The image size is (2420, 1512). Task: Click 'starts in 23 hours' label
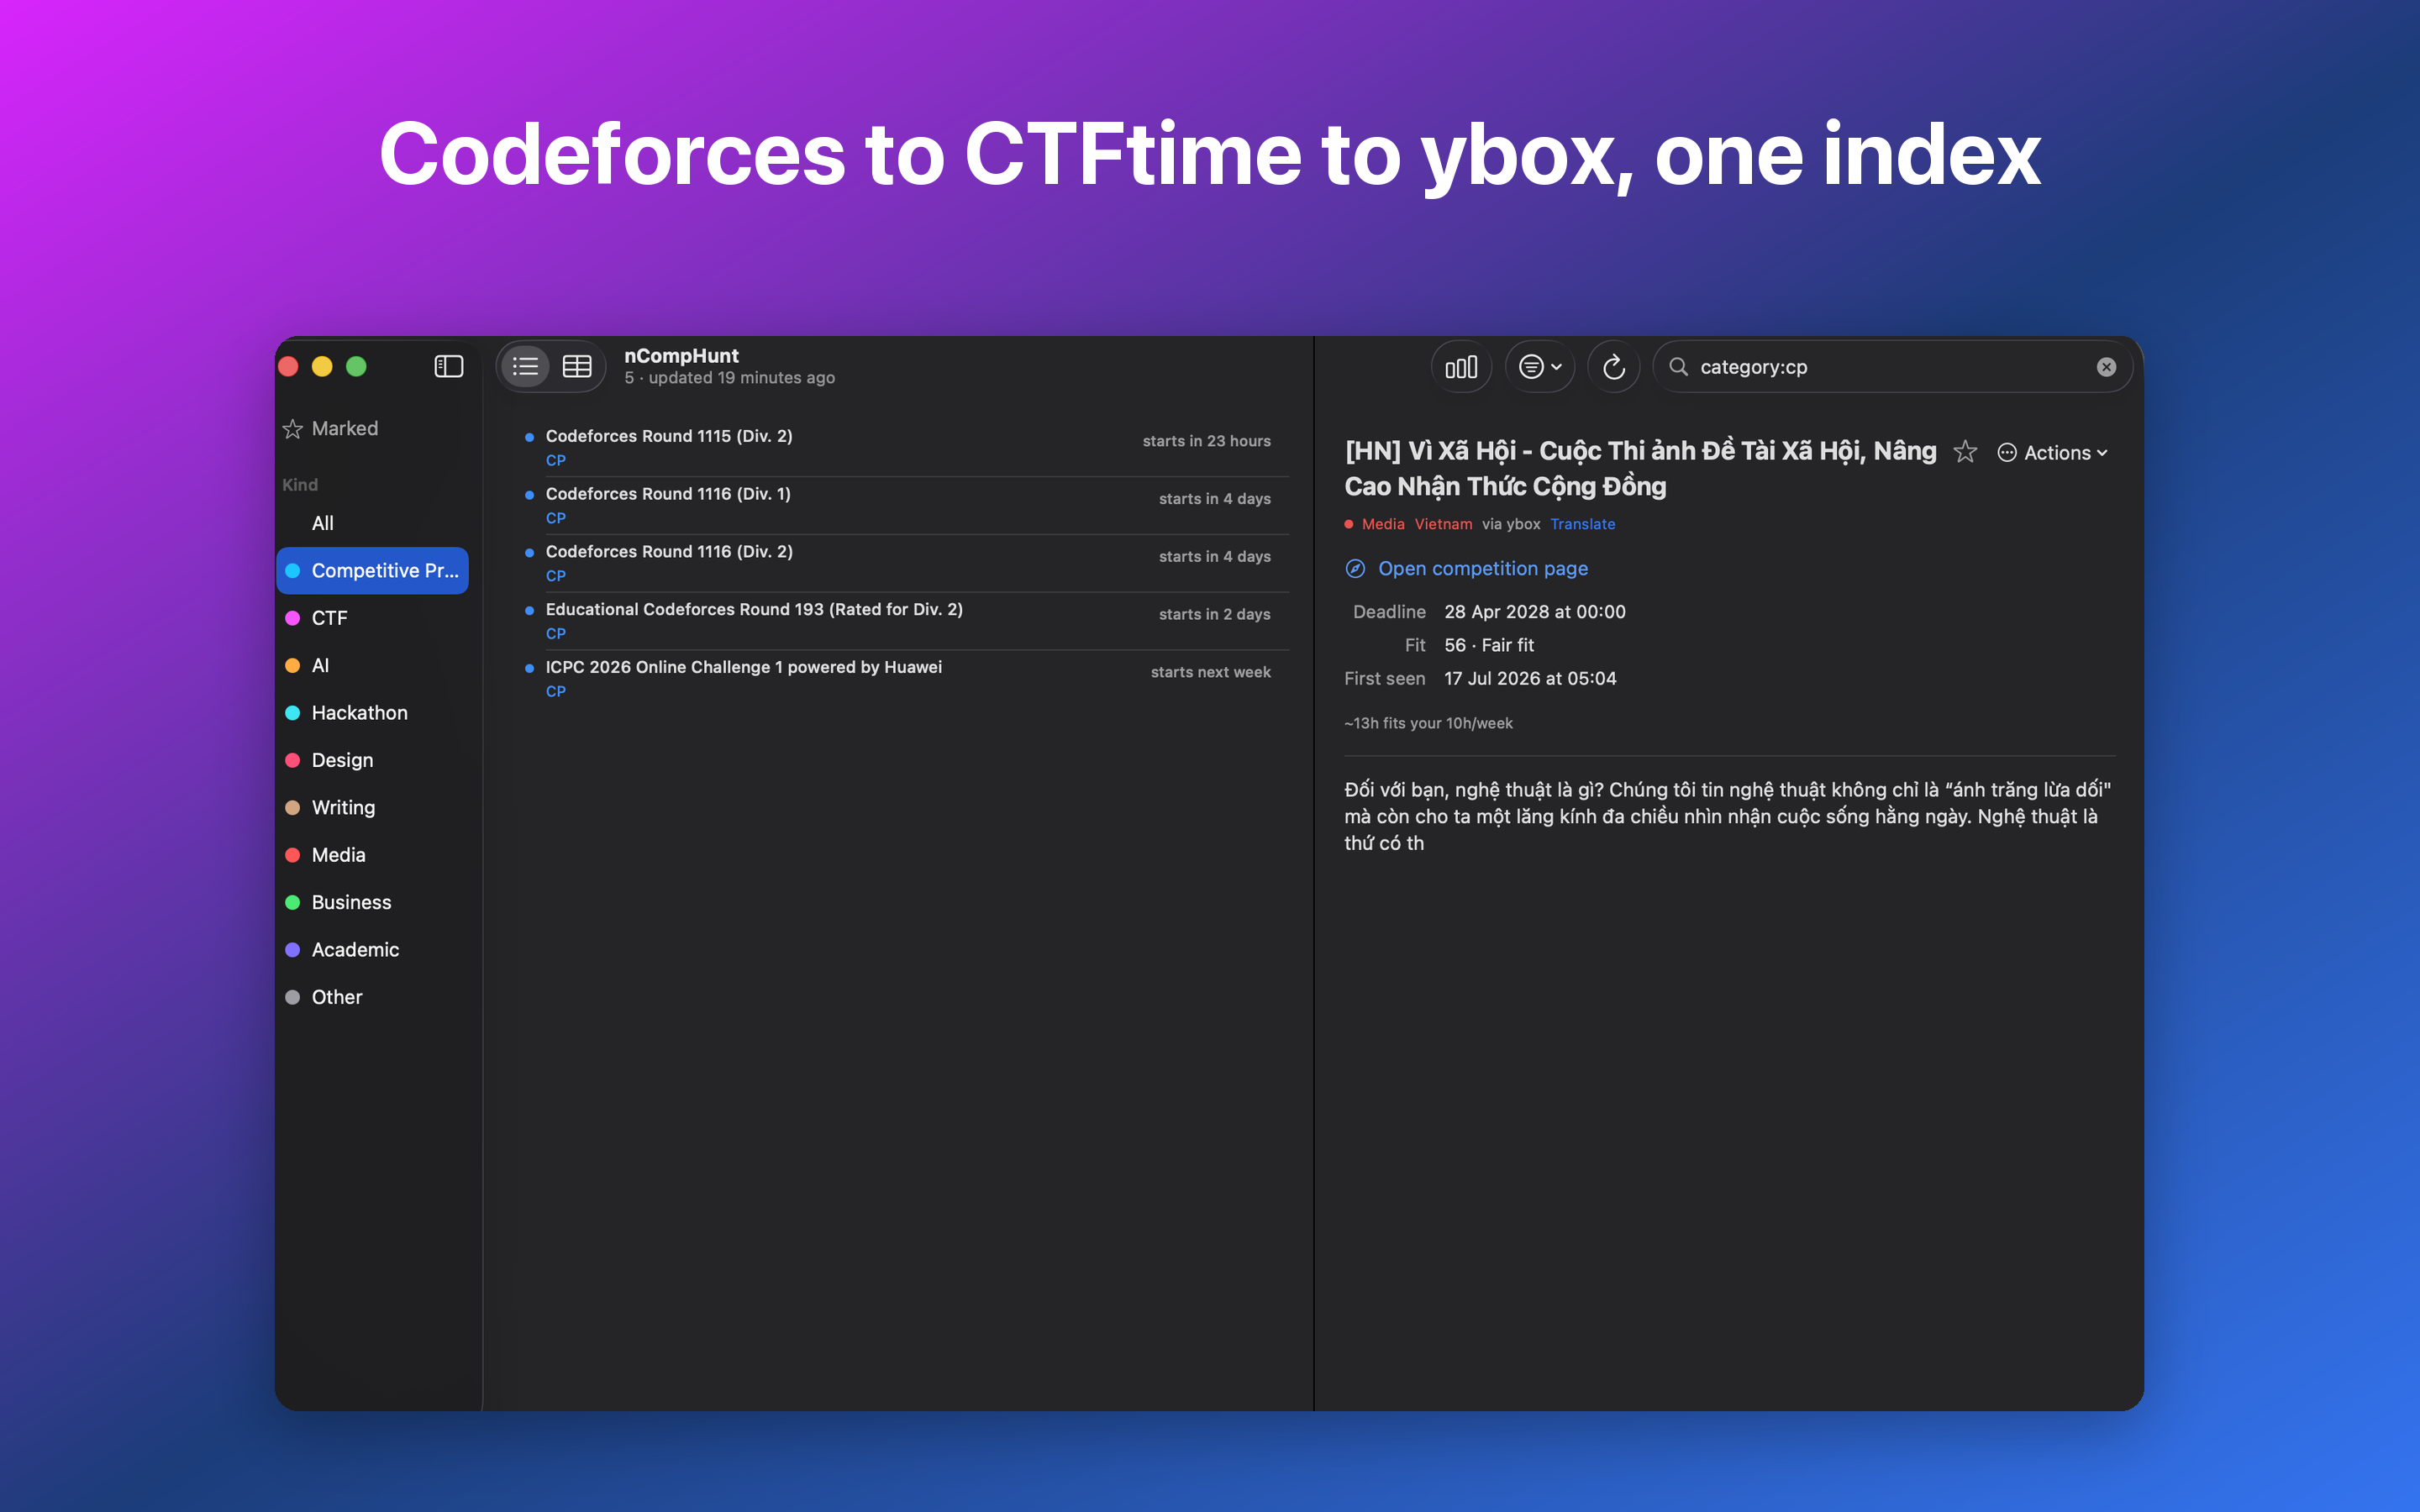1206,441
